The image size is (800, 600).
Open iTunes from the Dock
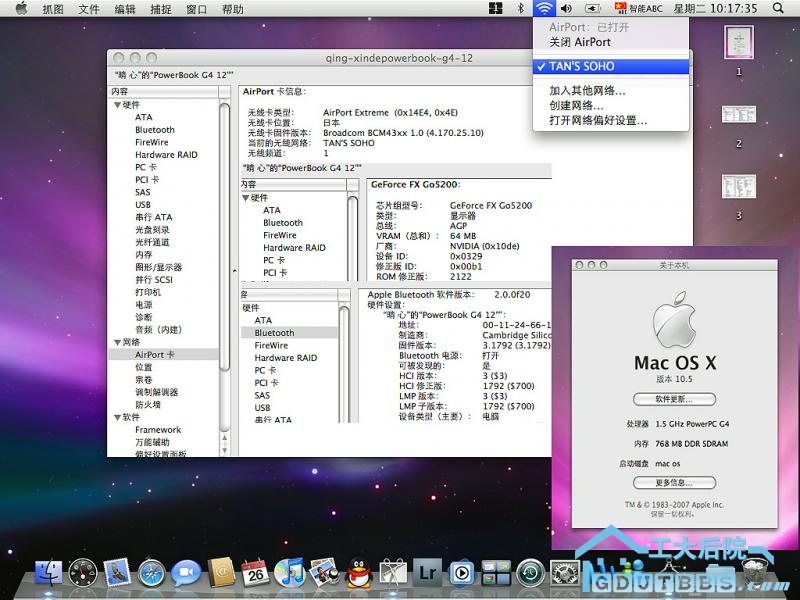[289, 573]
